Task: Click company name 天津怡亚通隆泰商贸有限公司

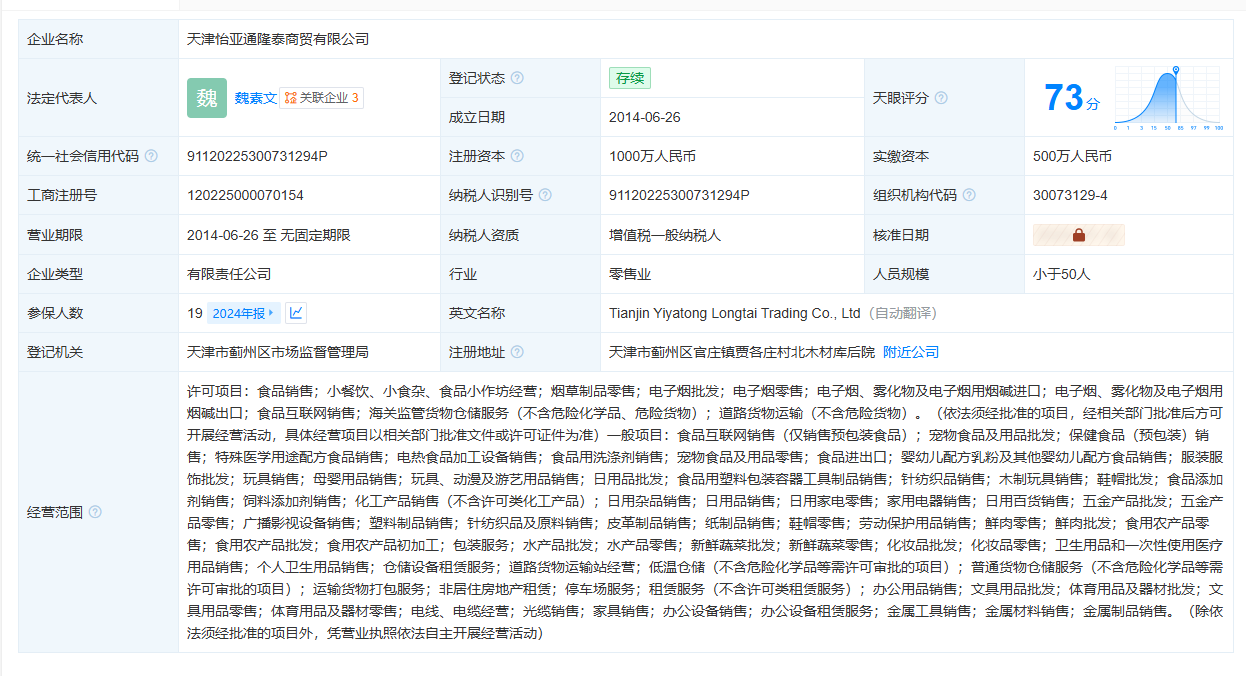Action: click(278, 39)
